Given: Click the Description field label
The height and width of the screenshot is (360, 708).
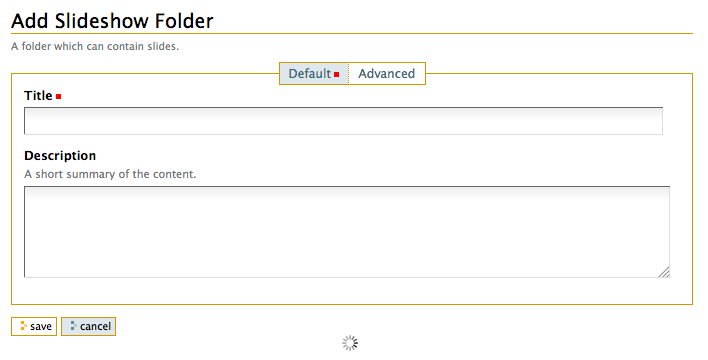Looking at the screenshot, I should pos(60,155).
